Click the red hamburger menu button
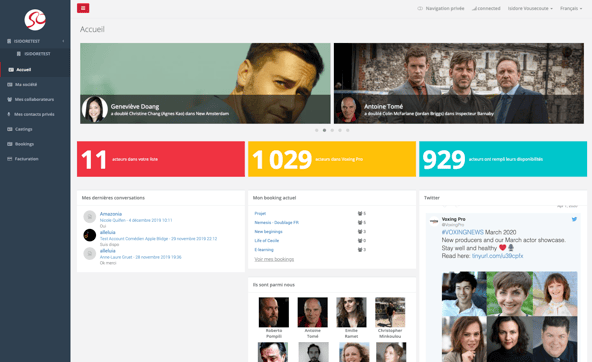The image size is (592, 362). 83,8
